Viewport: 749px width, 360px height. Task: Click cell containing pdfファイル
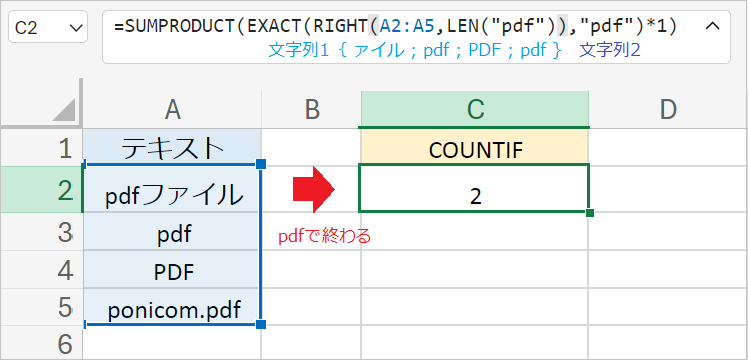point(172,190)
